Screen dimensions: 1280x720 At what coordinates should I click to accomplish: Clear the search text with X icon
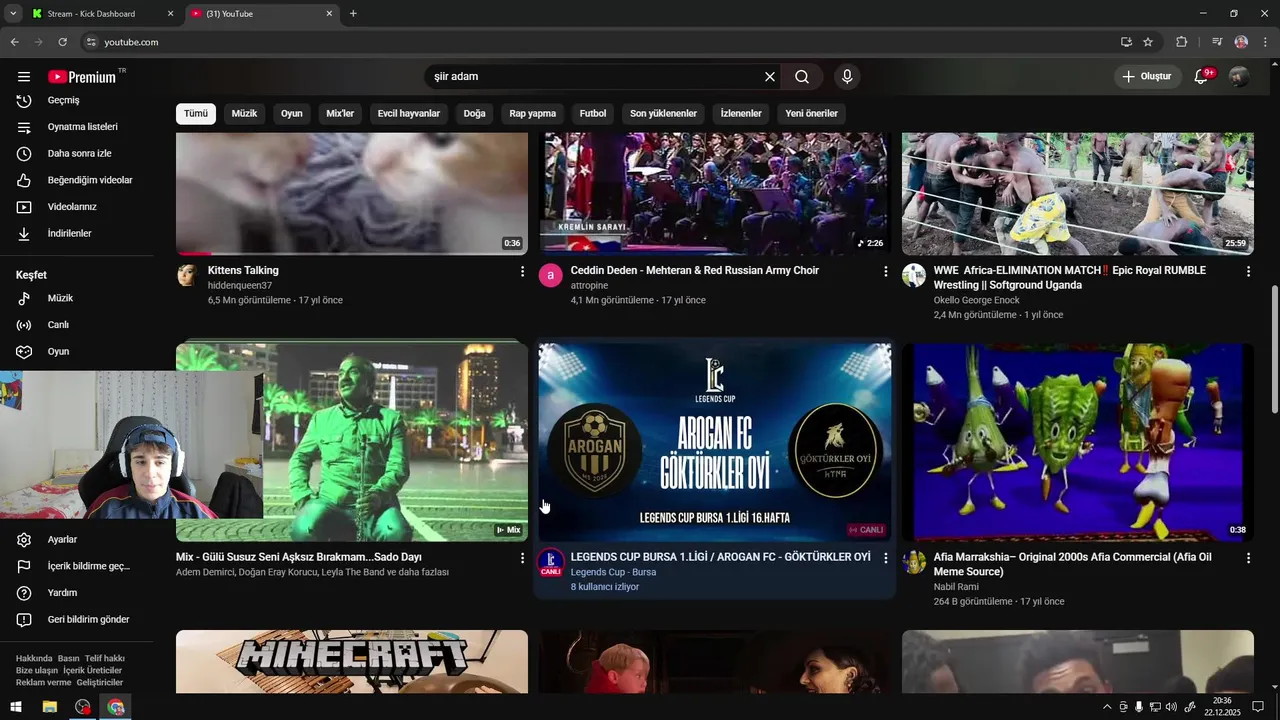770,77
